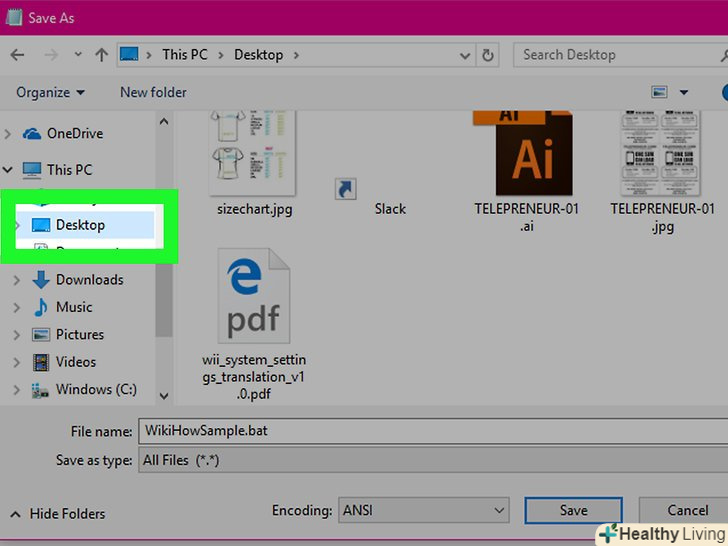Expand the Videos tree node
Screen dimensions: 728x546
(17, 362)
